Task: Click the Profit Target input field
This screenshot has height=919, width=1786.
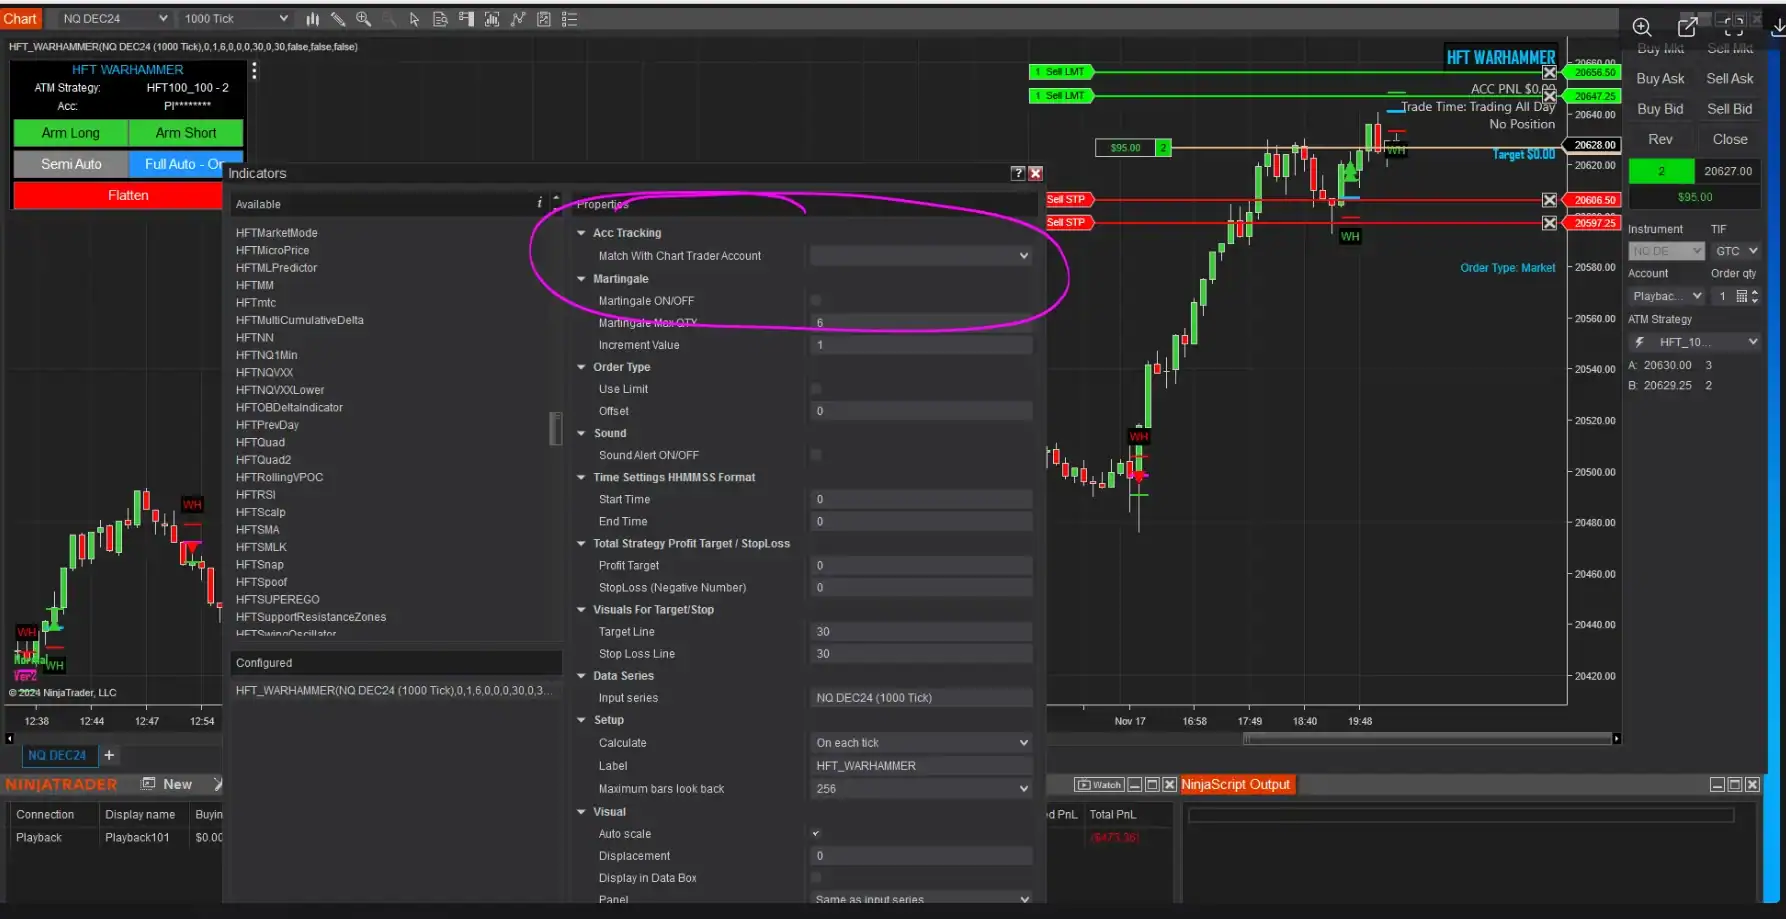Action: click(920, 566)
